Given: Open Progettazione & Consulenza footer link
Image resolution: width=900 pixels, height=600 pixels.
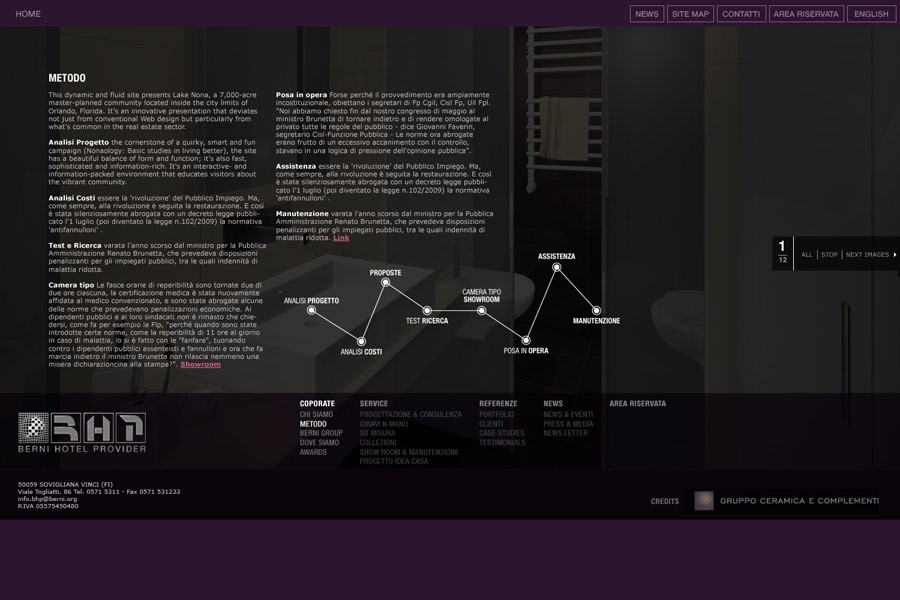Looking at the screenshot, I should 410,414.
